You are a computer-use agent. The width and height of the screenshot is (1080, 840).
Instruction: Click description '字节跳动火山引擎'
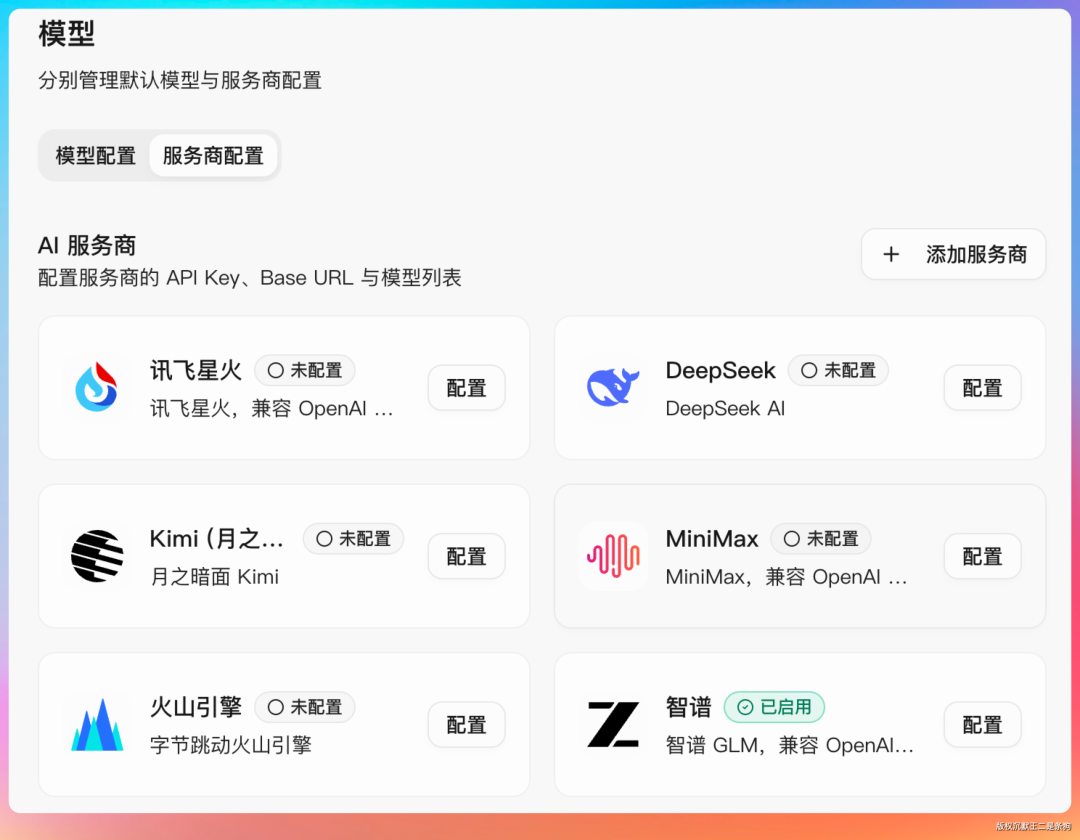[231, 745]
